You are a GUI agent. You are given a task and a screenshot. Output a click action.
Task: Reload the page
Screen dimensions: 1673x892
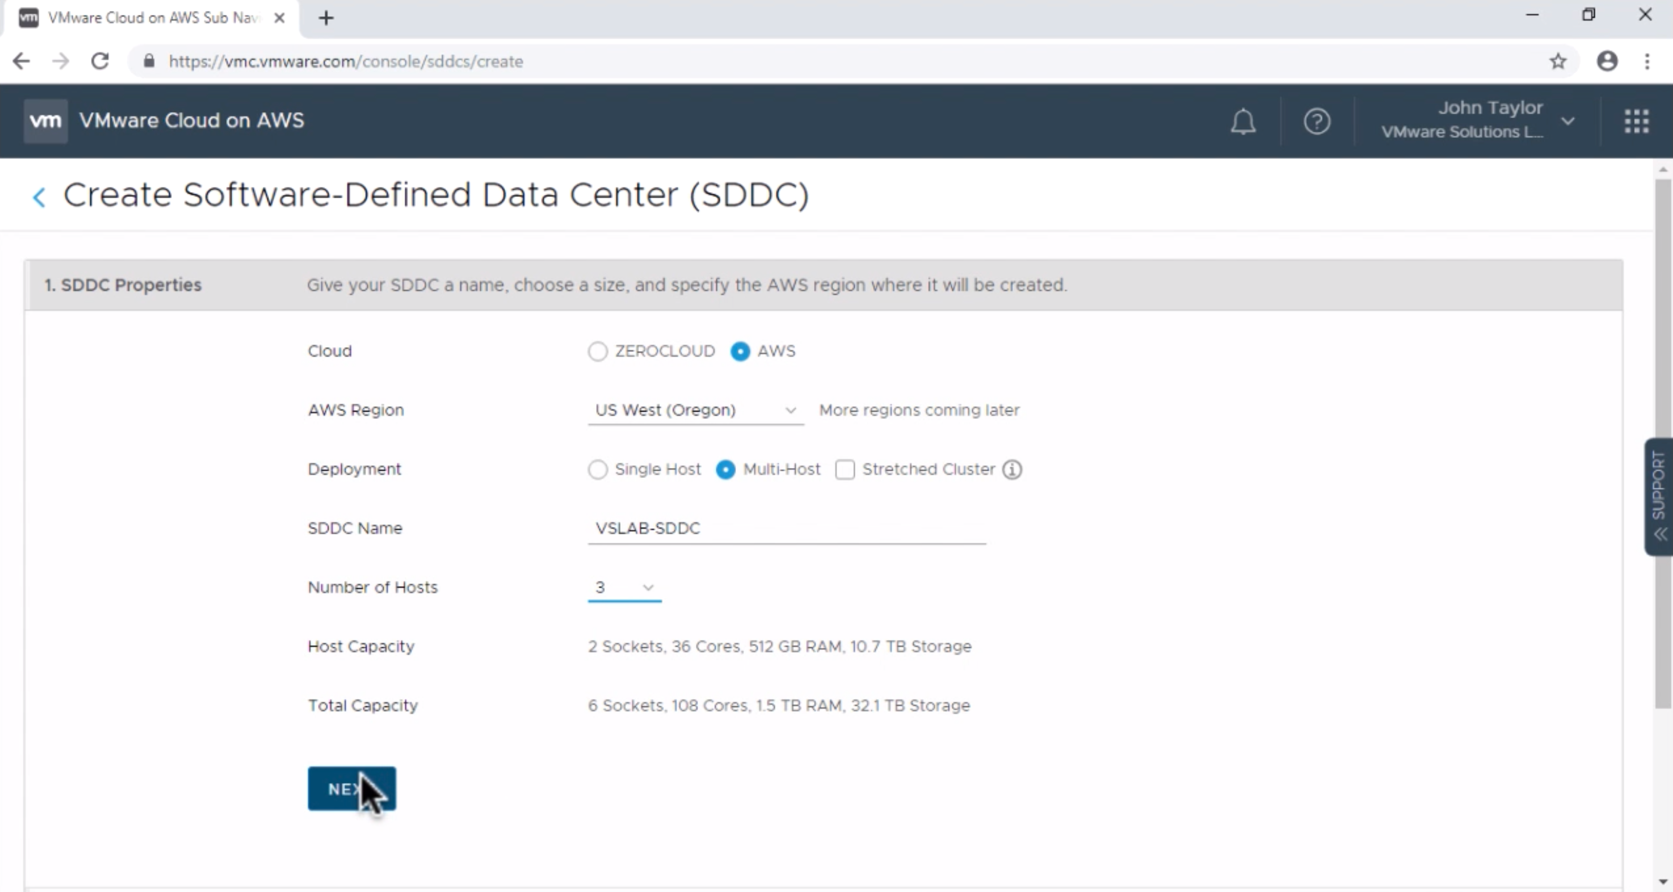[x=100, y=61]
